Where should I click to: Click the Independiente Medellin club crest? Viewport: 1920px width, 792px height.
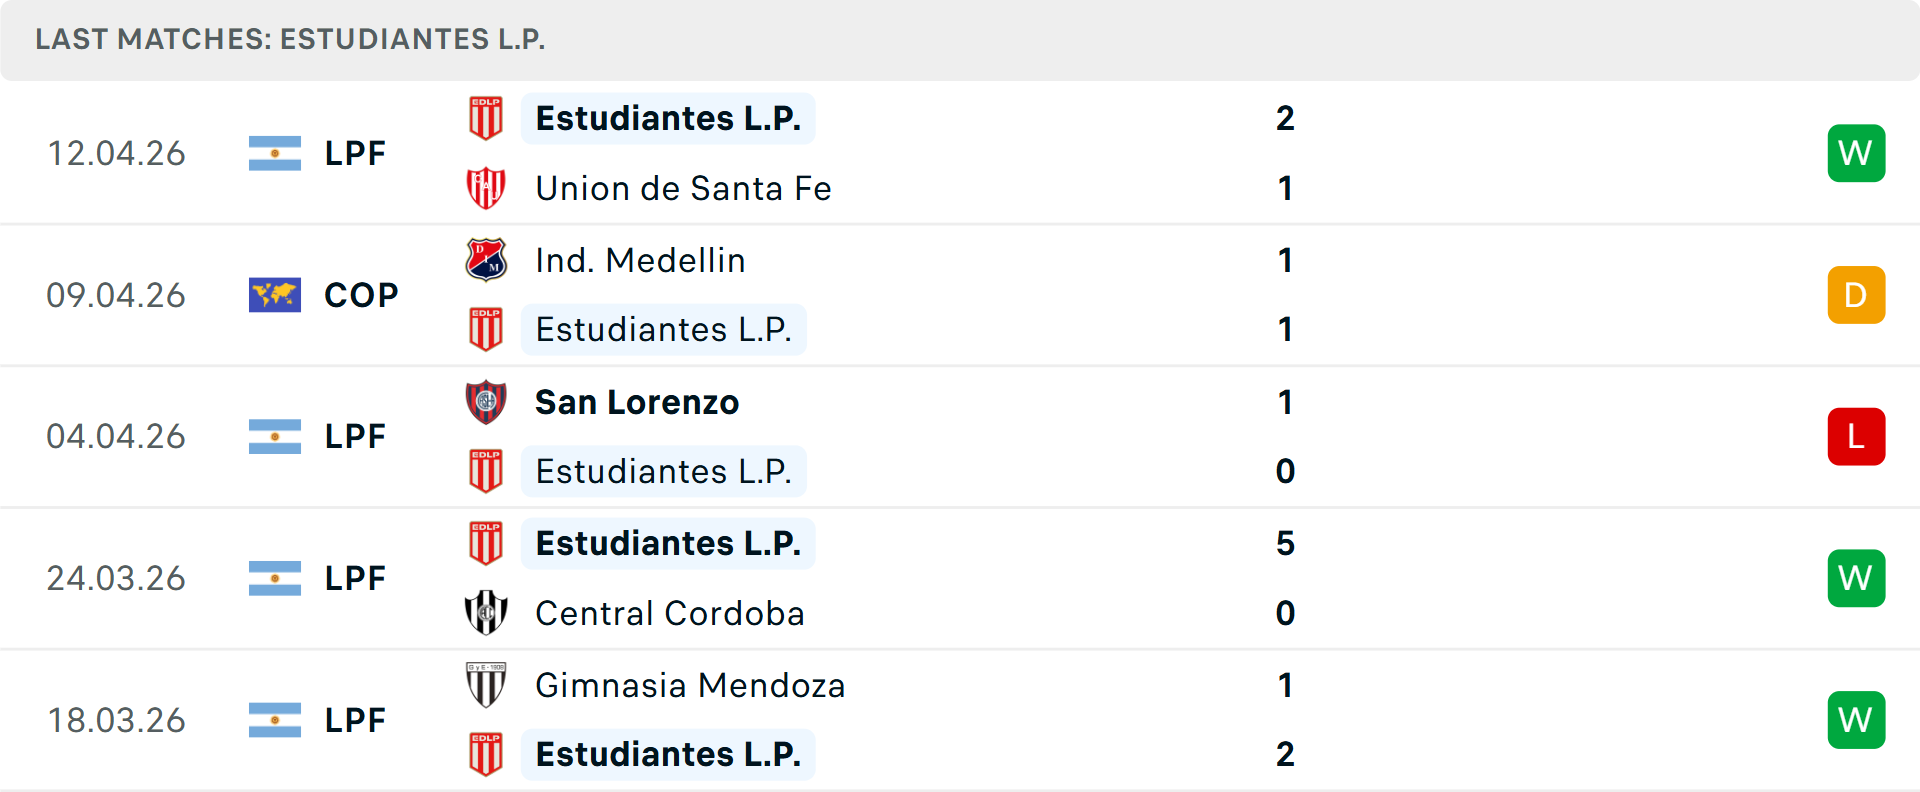(486, 260)
